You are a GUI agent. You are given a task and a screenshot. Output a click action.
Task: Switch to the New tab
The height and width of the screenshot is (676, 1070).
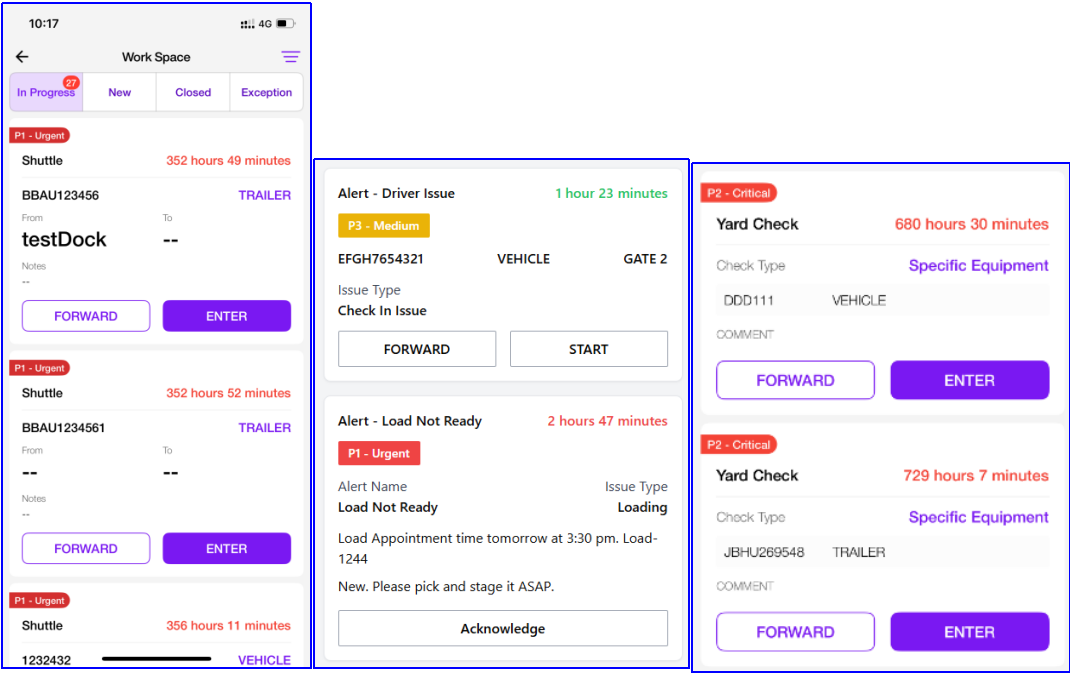click(x=119, y=92)
